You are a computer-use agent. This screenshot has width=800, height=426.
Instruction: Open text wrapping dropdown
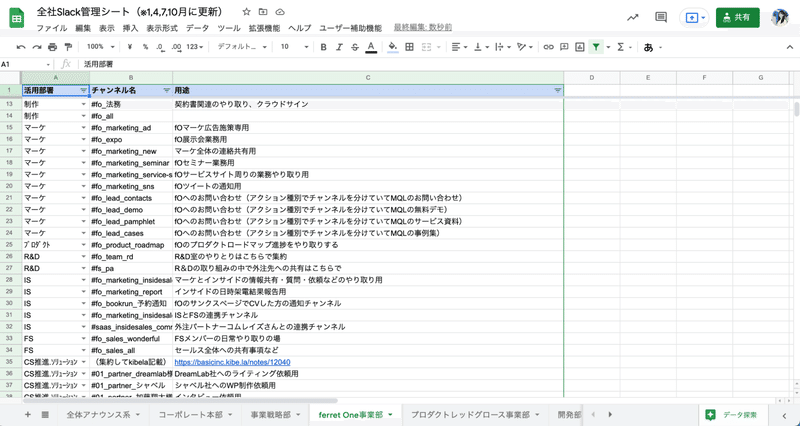(x=503, y=47)
